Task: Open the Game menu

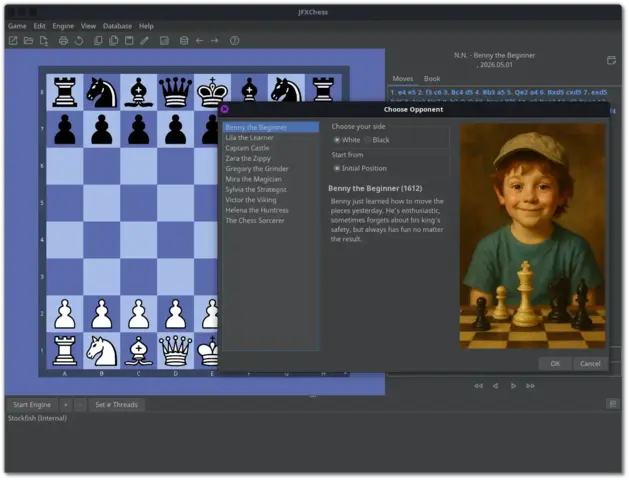Action: [x=17, y=26]
